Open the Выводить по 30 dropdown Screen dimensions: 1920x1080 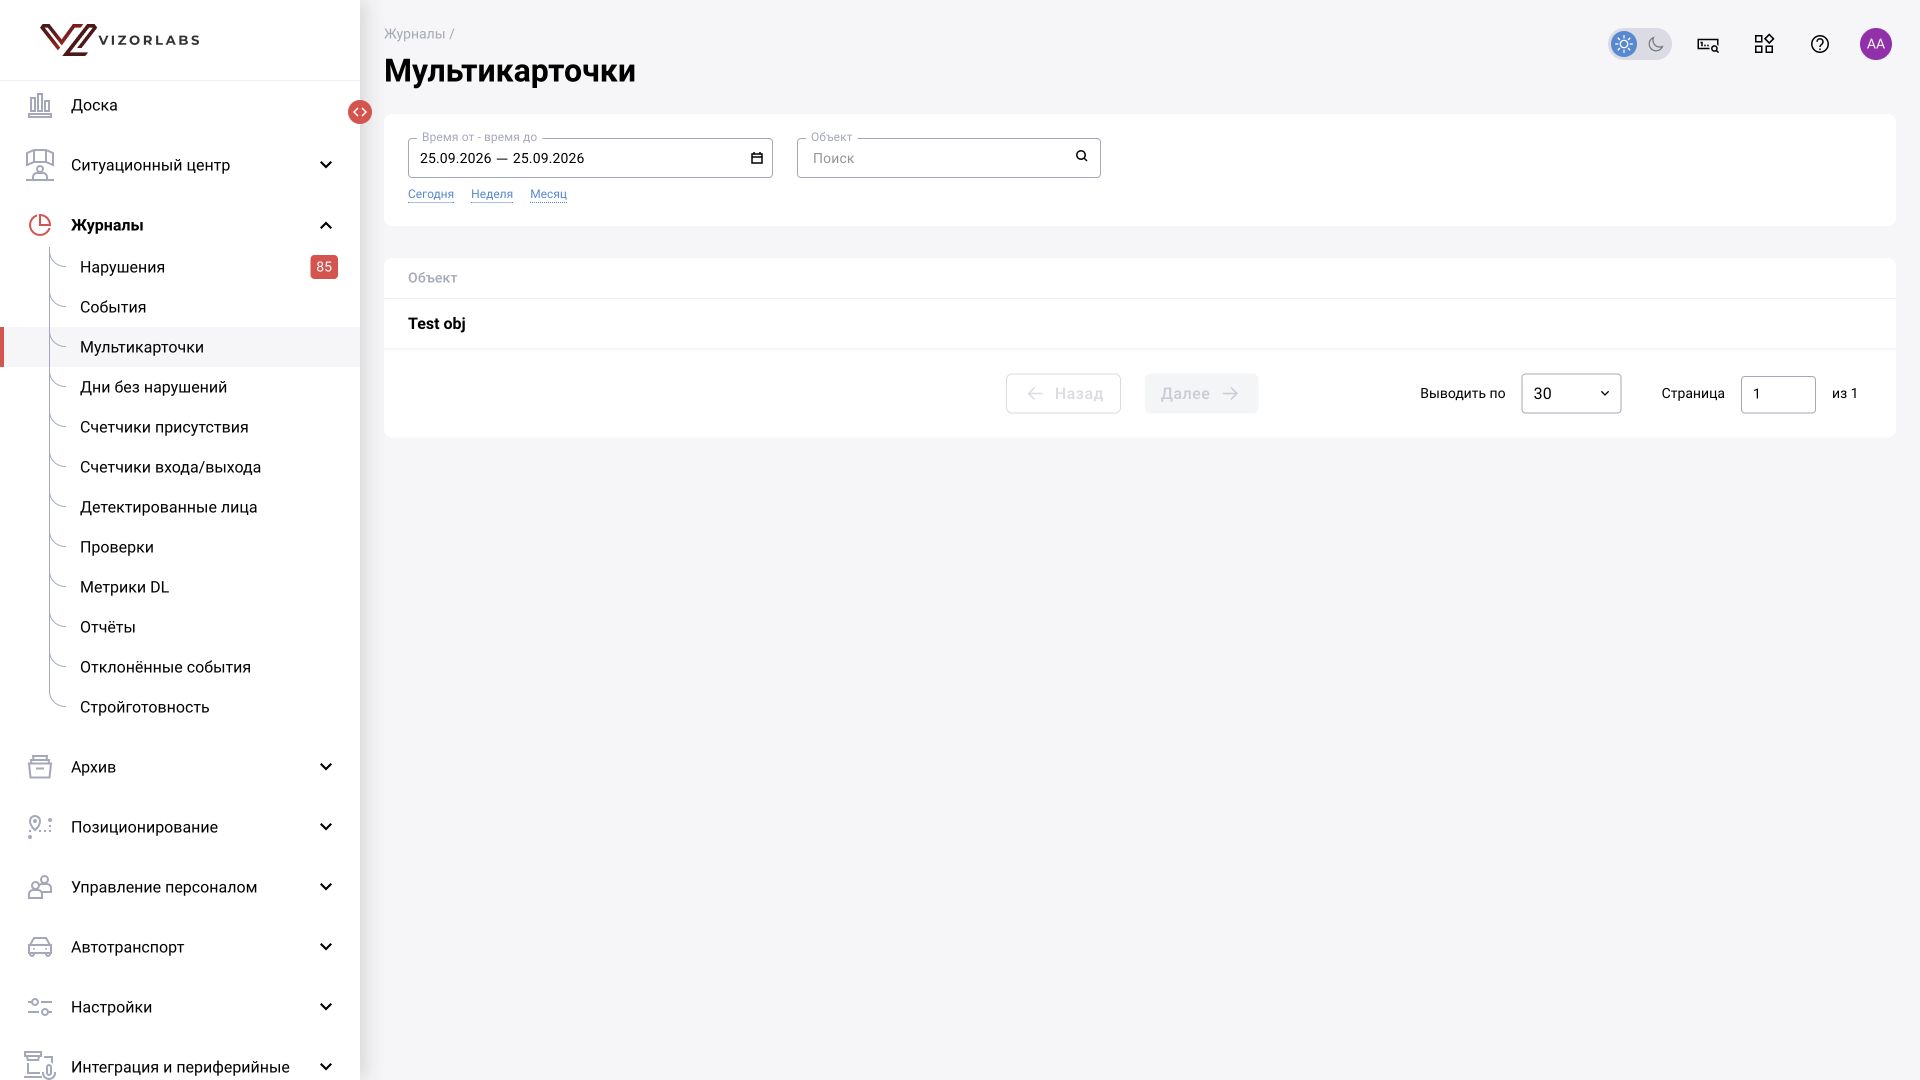click(x=1571, y=394)
